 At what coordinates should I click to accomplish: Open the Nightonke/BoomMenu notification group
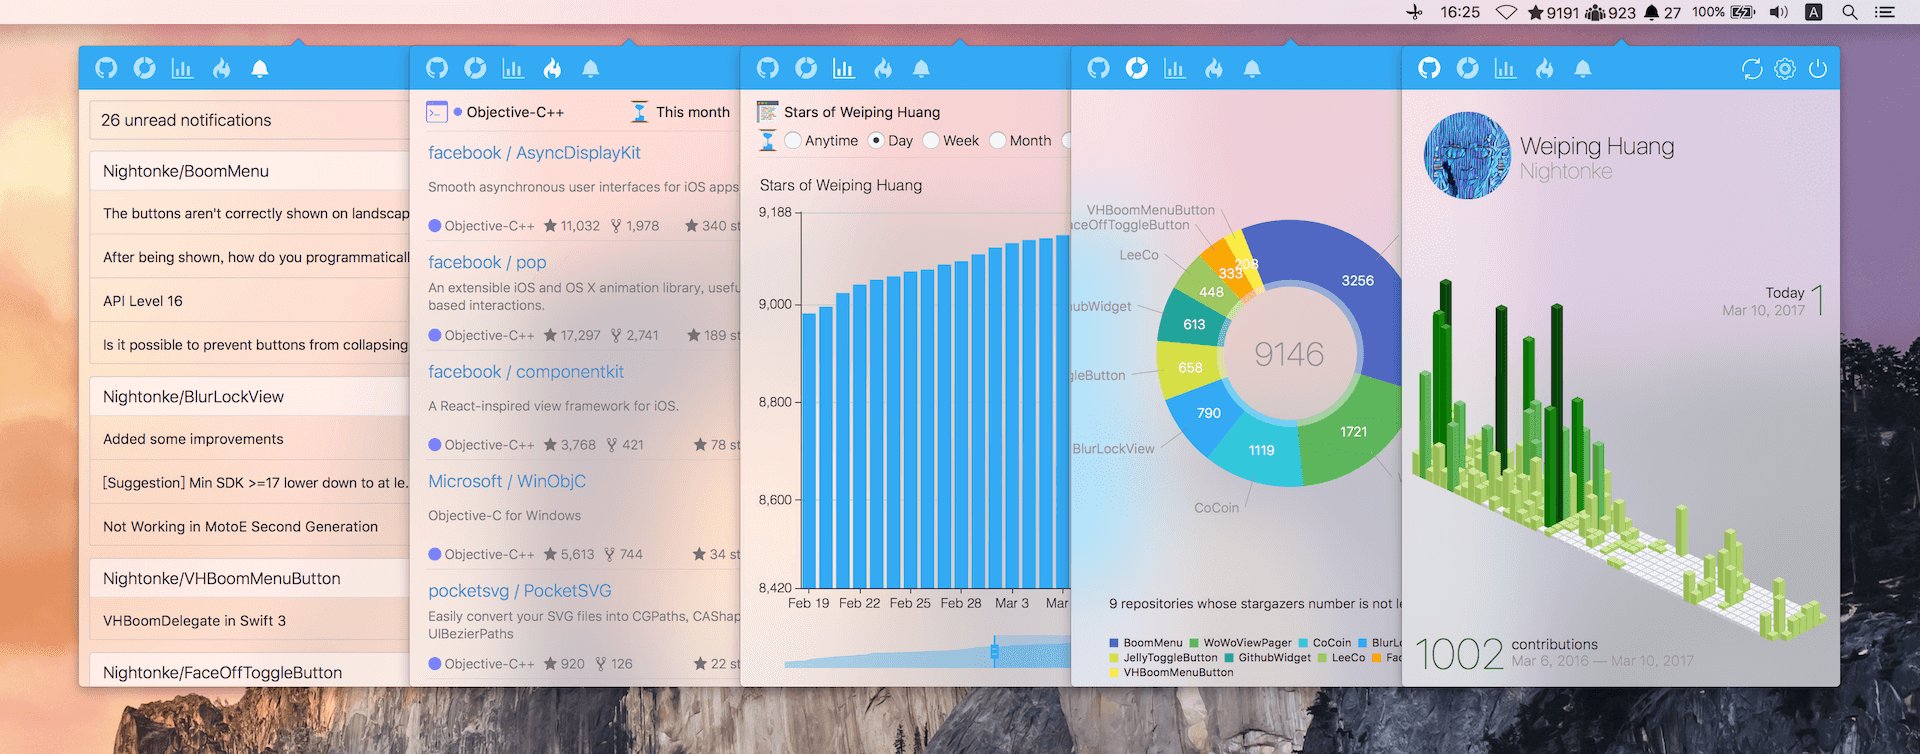[249, 171]
